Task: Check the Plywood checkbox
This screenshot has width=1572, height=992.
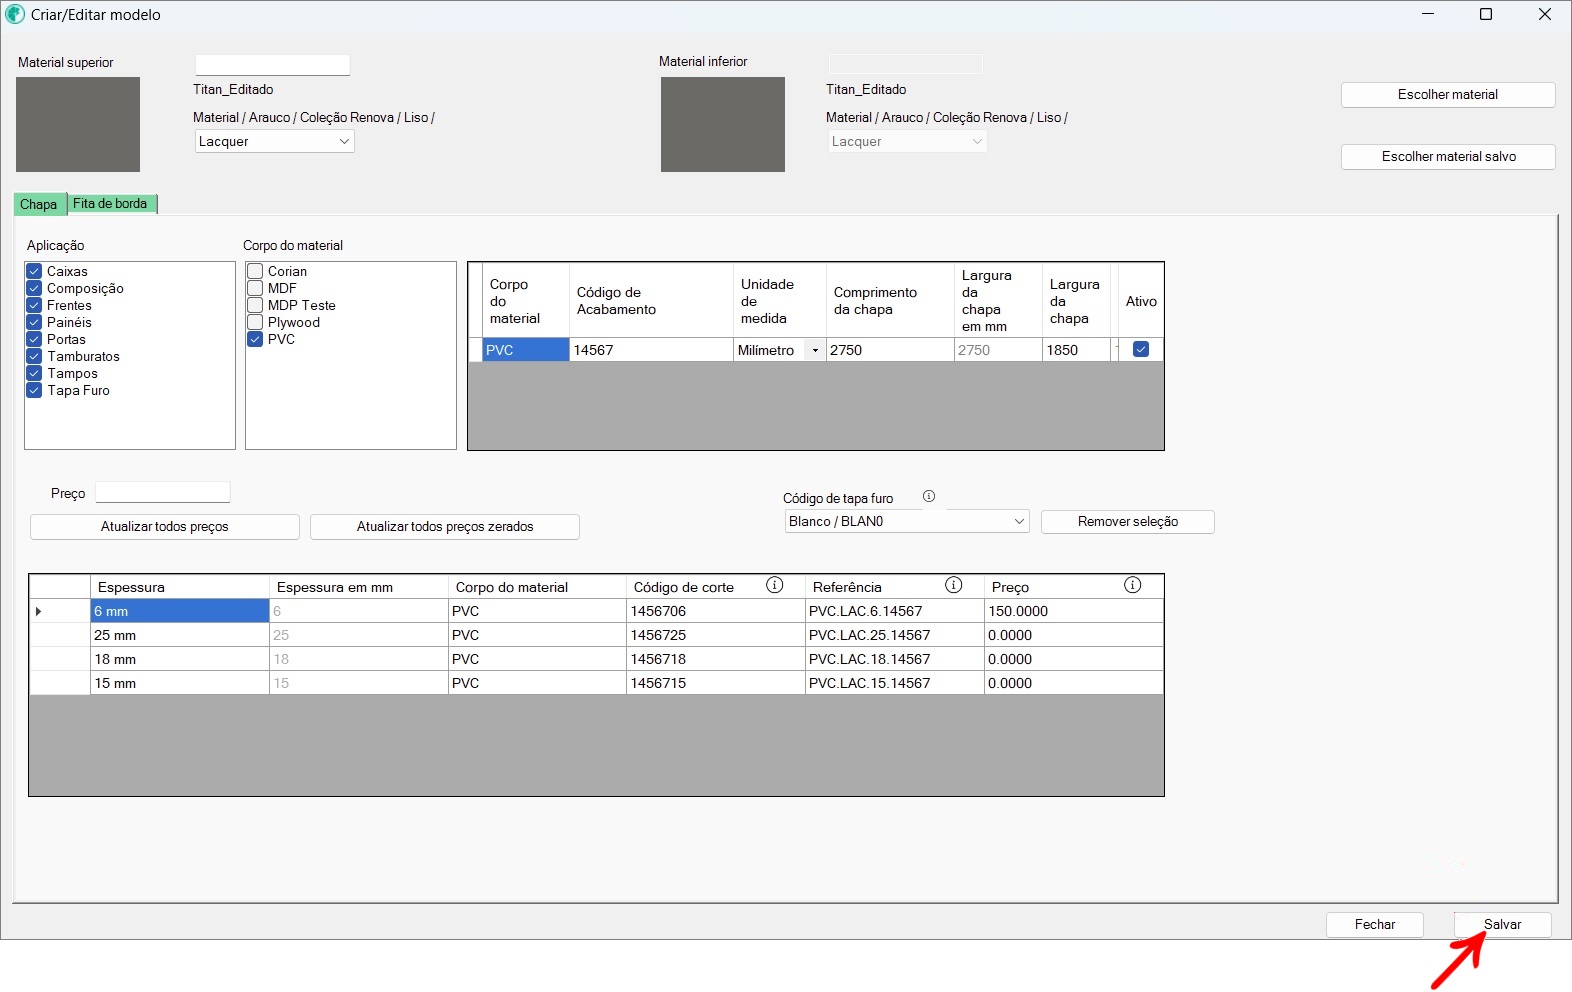Action: 255,322
